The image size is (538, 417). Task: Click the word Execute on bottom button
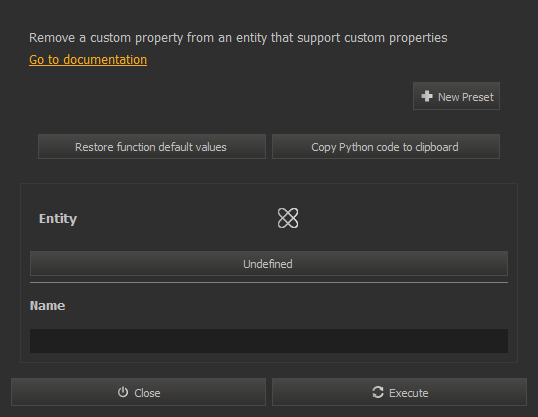(409, 393)
